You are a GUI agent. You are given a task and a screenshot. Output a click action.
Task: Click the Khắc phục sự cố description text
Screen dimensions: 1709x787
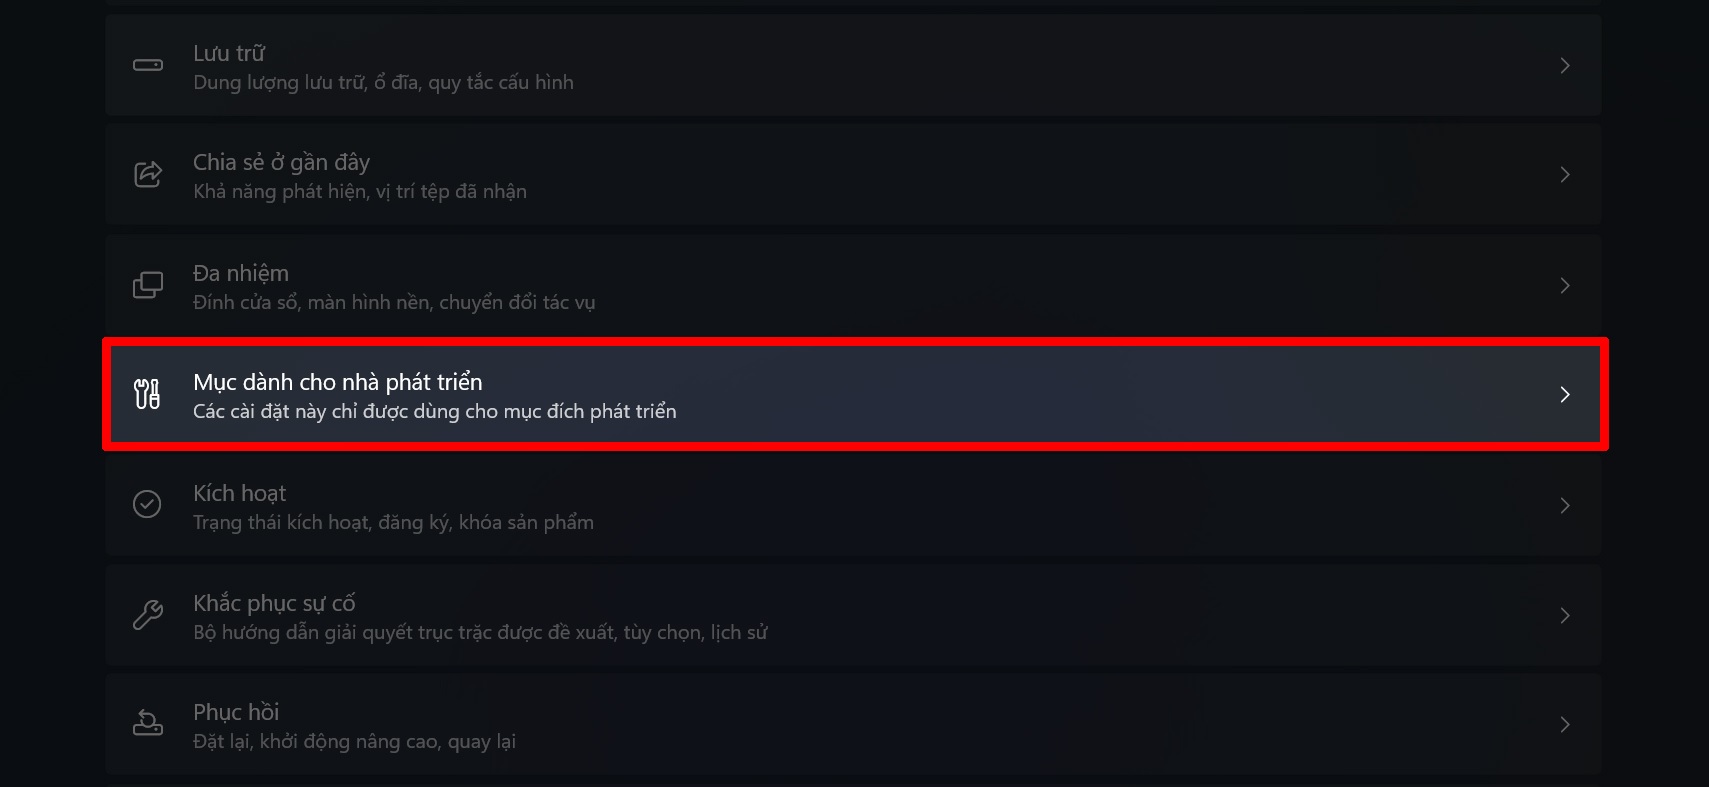(x=480, y=632)
